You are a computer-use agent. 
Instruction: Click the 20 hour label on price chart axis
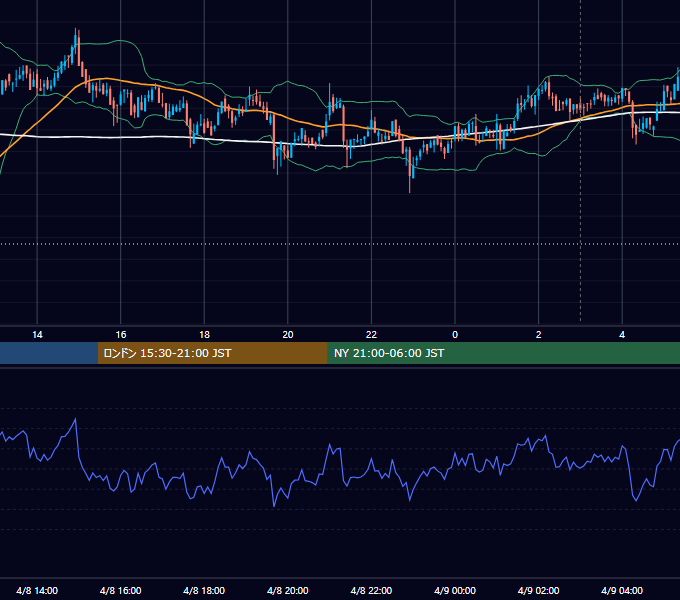coord(288,335)
